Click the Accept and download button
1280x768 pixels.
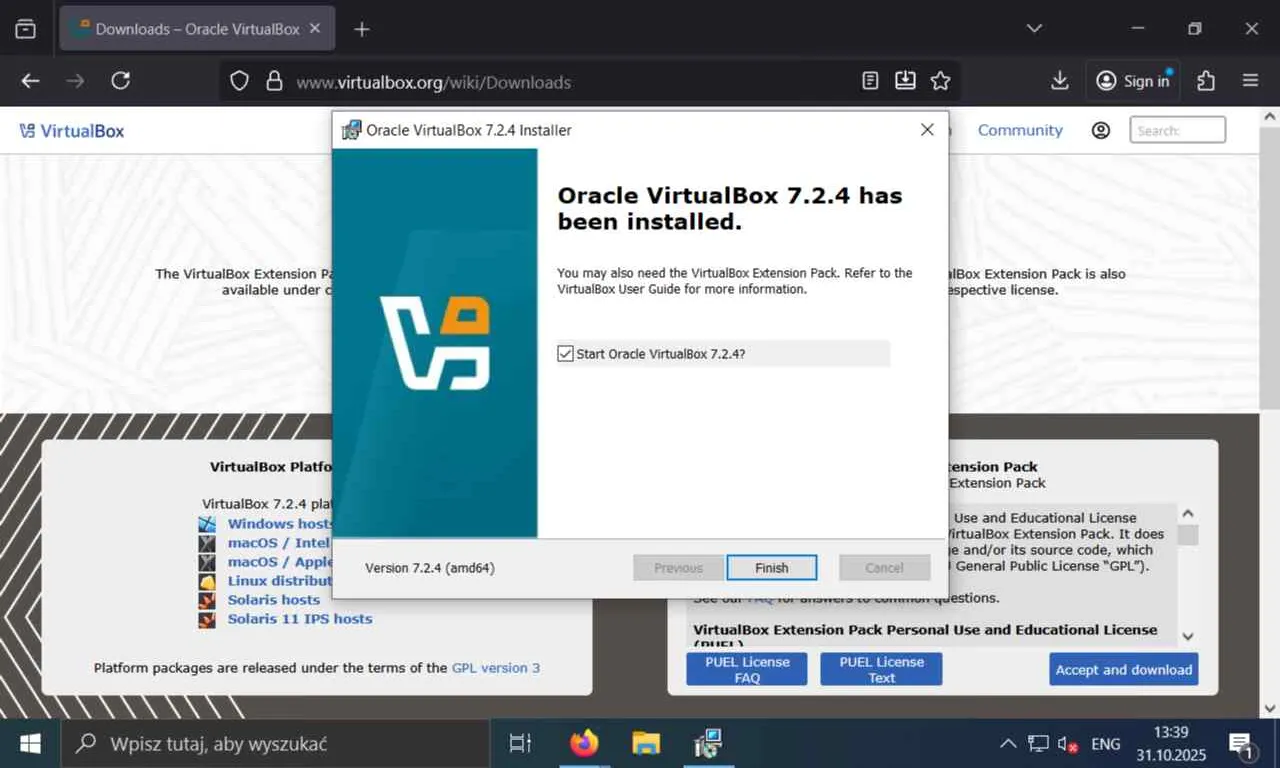coord(1124,670)
